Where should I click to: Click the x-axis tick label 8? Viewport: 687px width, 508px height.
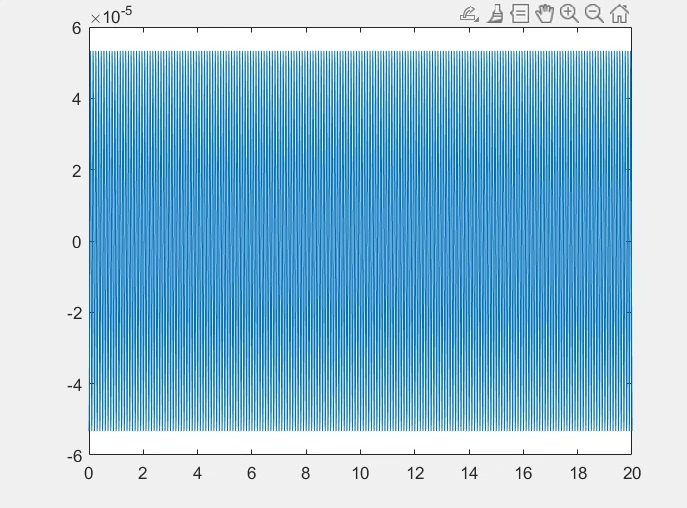[x=306, y=473]
